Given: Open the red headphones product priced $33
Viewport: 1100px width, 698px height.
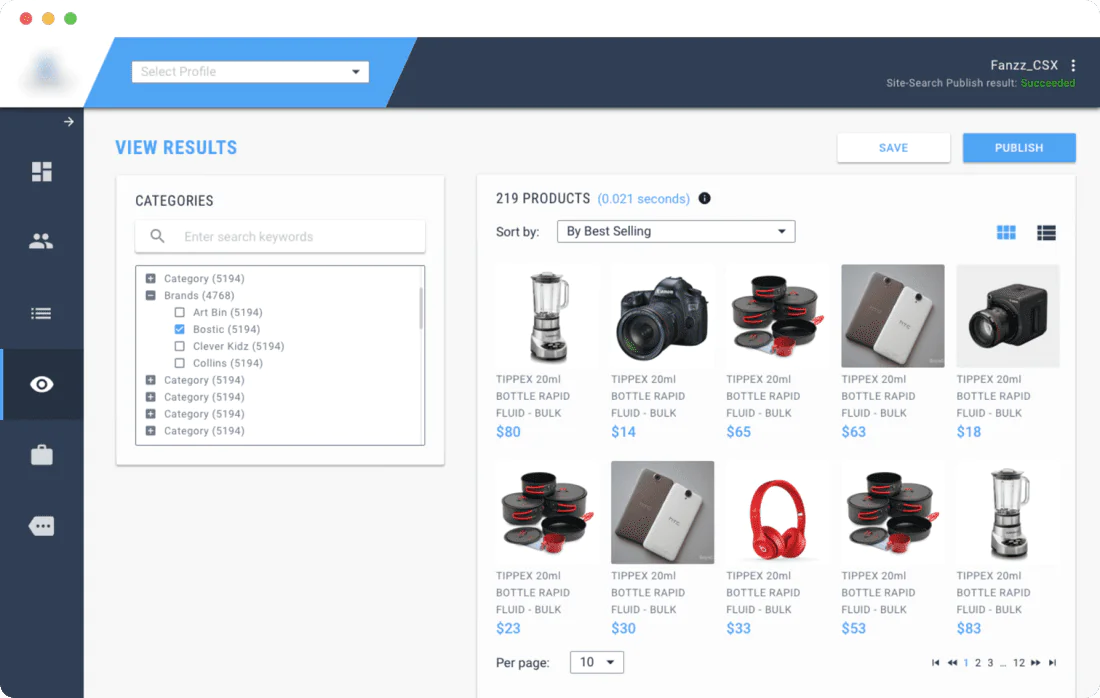Looking at the screenshot, I should (777, 512).
